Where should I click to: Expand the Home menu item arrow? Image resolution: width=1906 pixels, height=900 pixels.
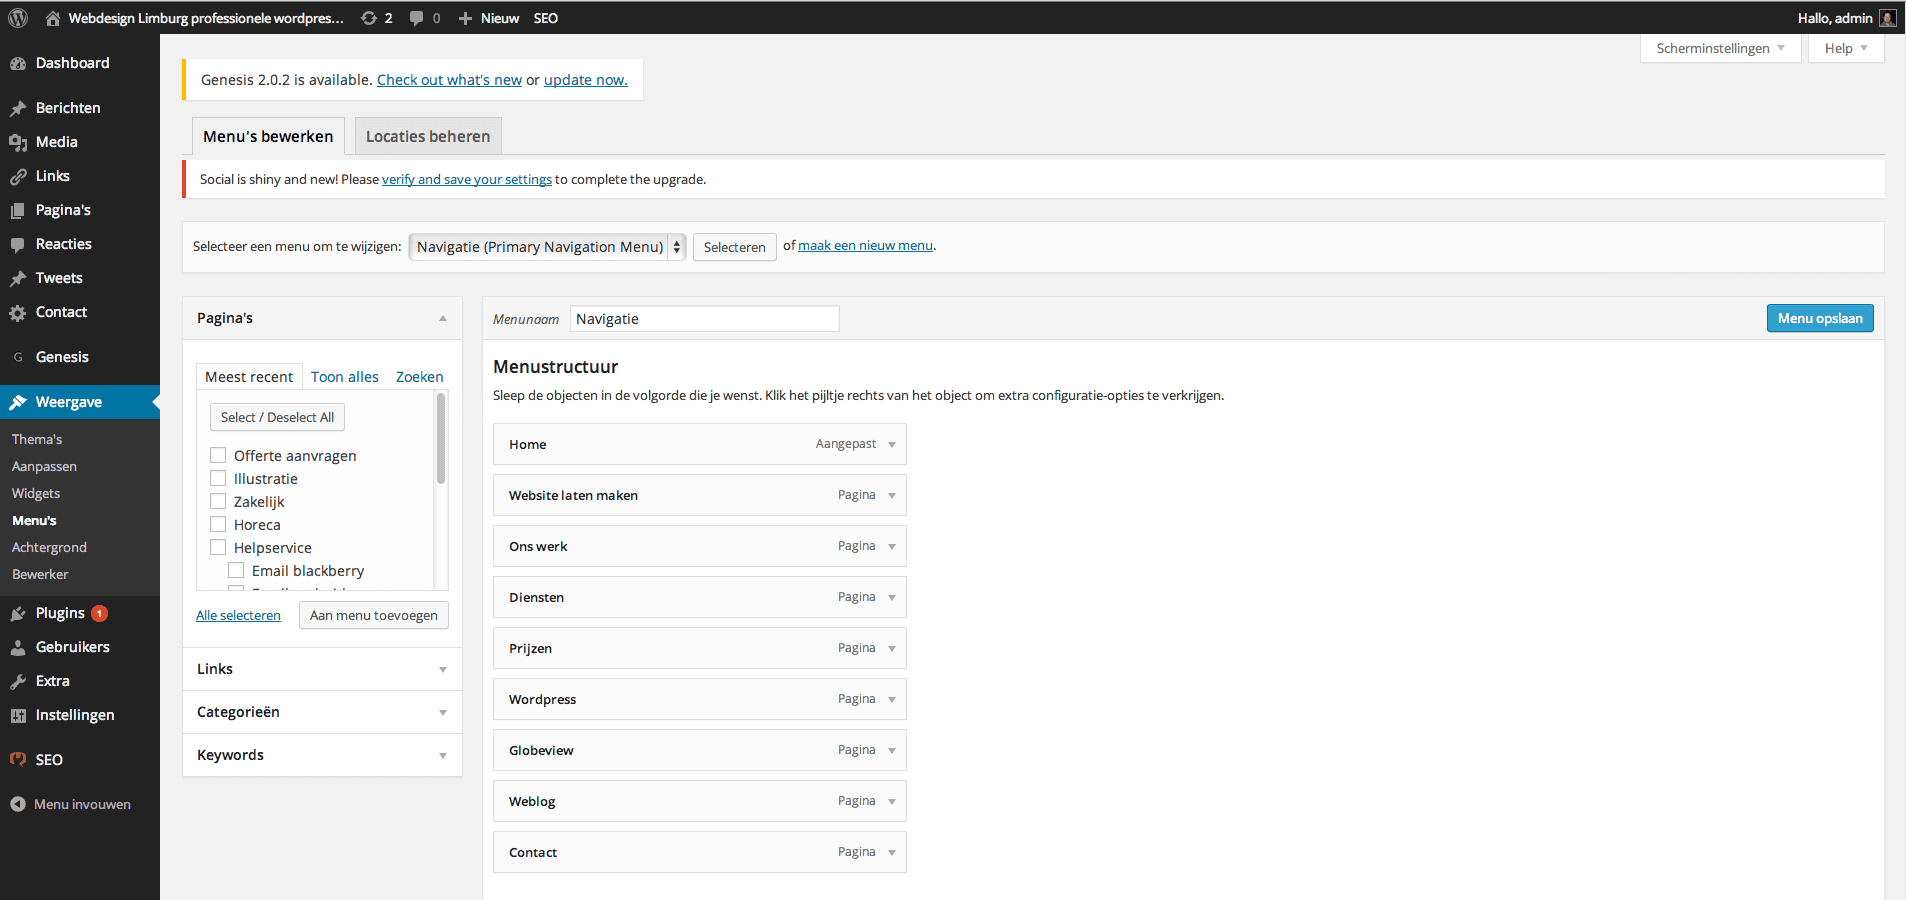pyautogui.click(x=892, y=445)
